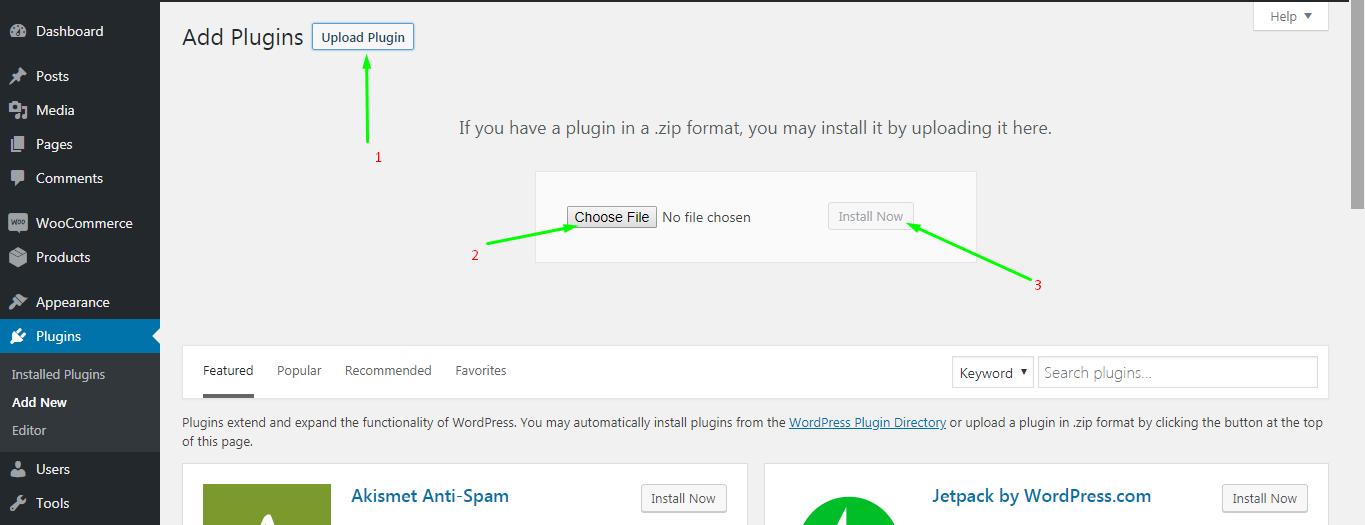Expand the Help dropdown tab
The image size is (1365, 525).
(1291, 16)
